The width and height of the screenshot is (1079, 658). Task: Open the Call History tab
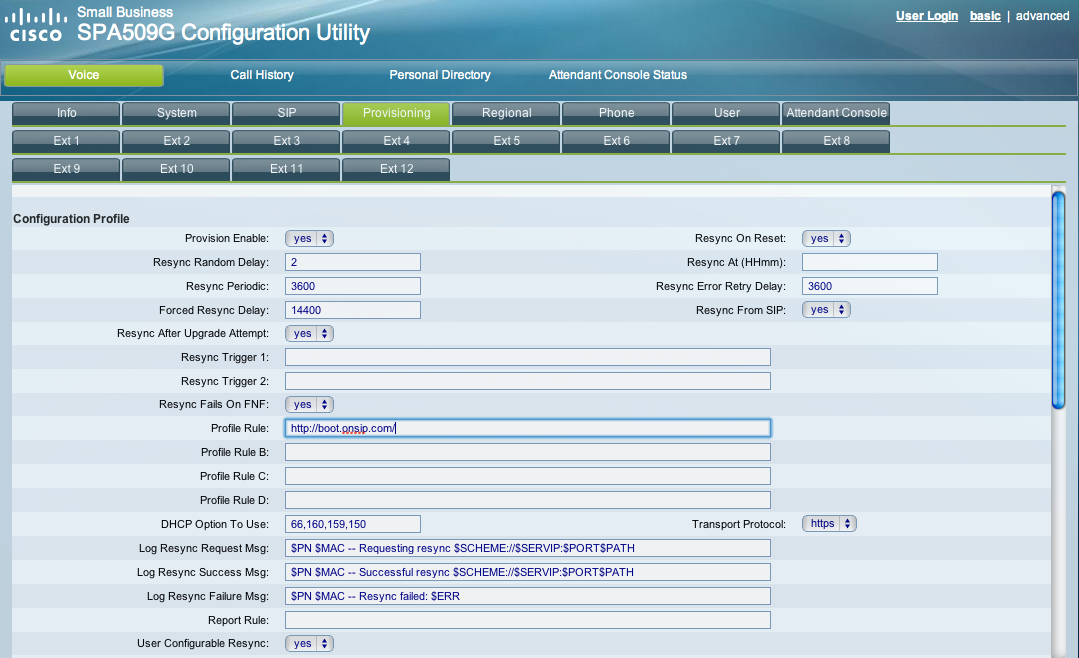(x=261, y=75)
